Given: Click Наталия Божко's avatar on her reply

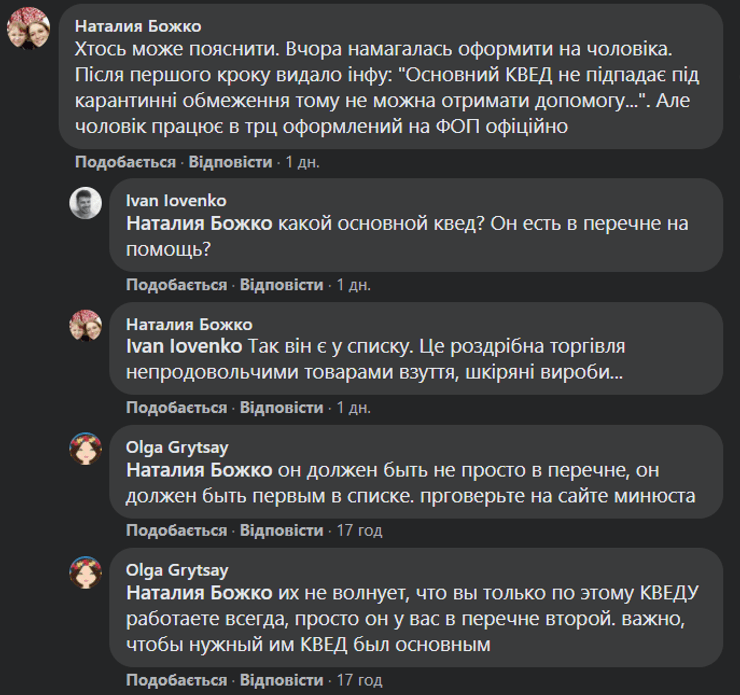Looking at the screenshot, I should [85, 327].
